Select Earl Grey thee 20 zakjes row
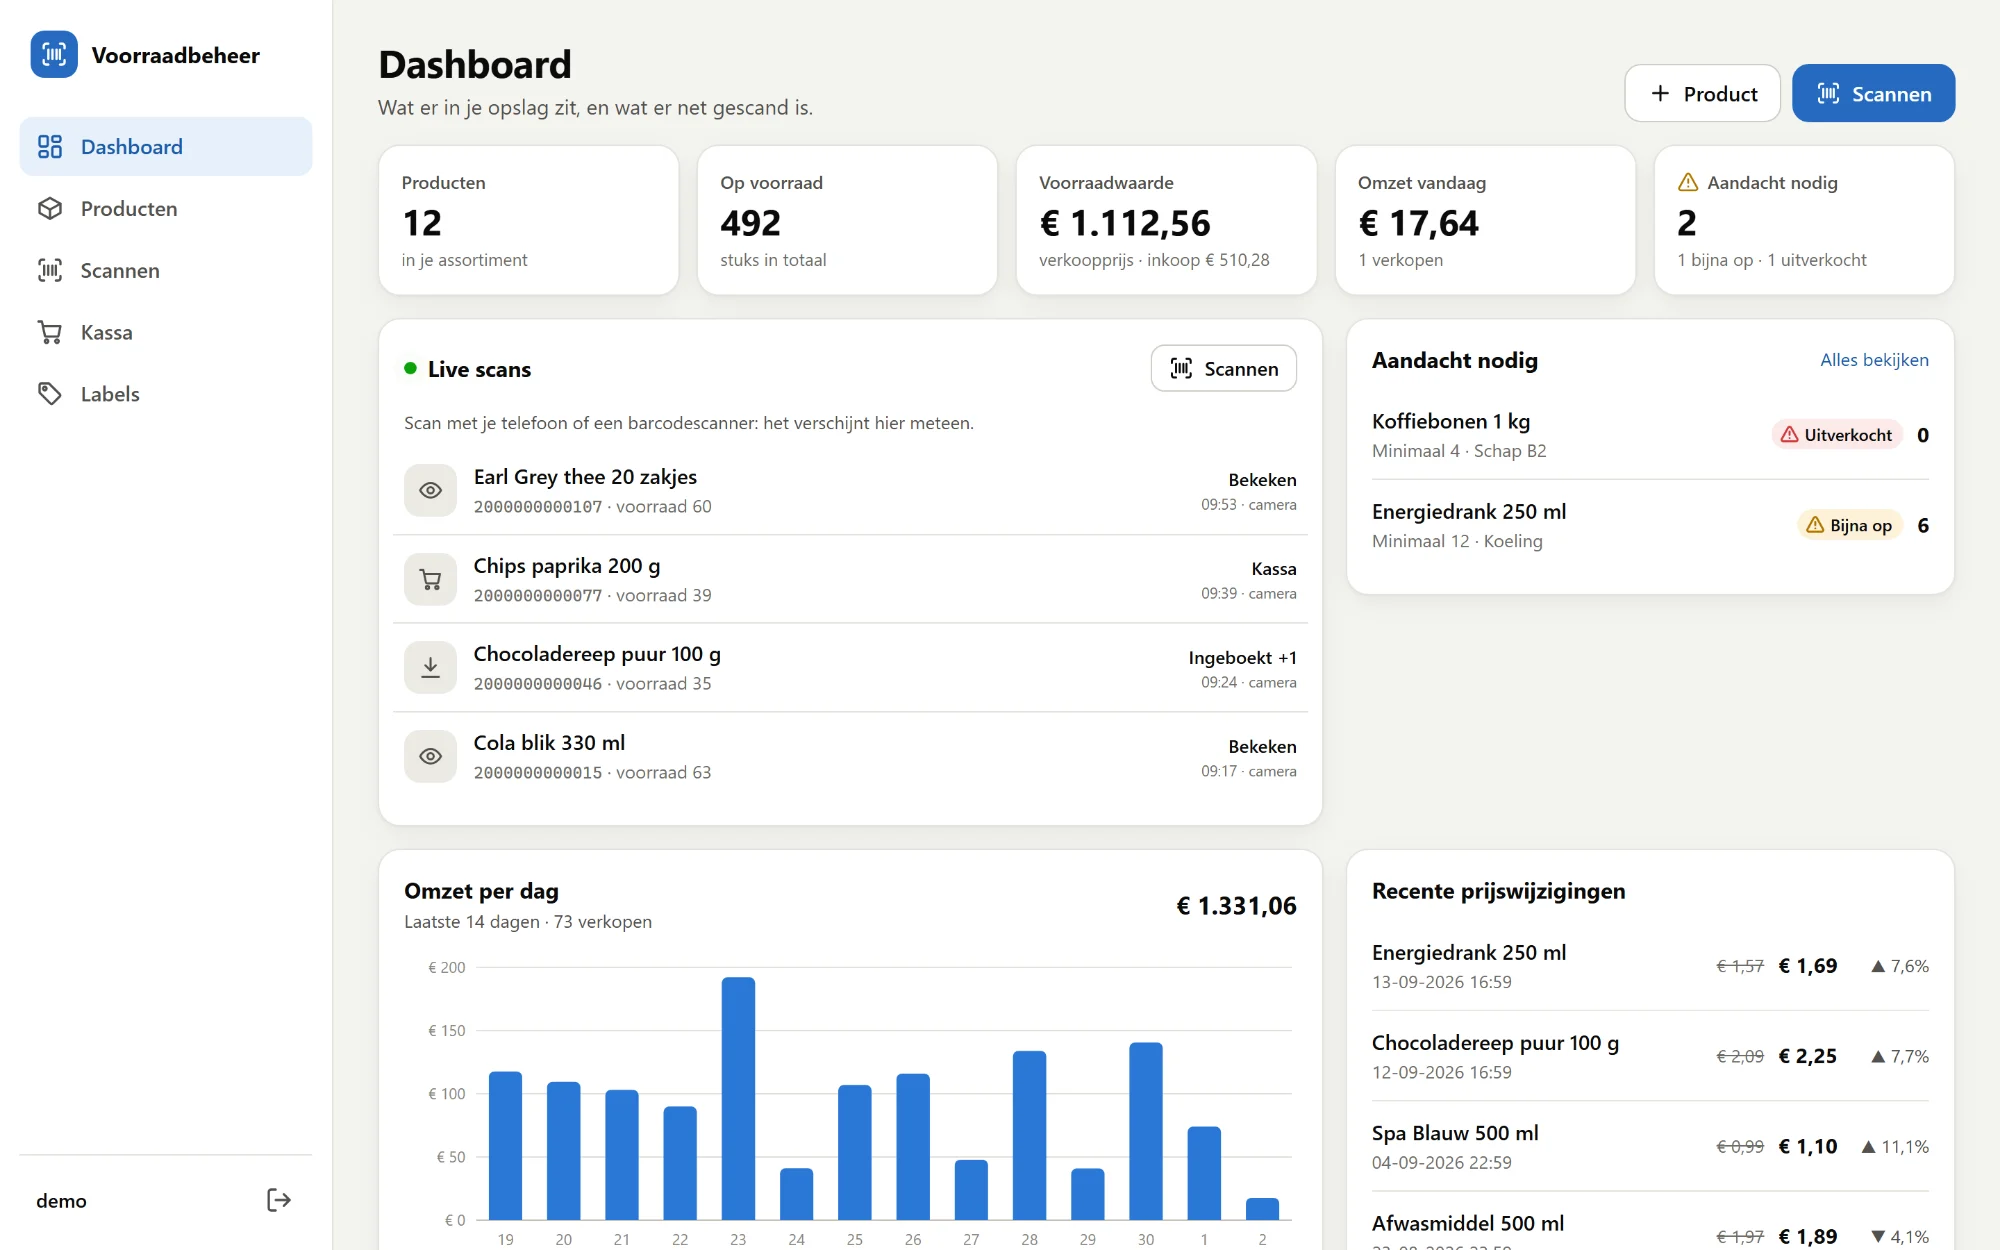Screen dimensions: 2000x1250 [x=850, y=491]
